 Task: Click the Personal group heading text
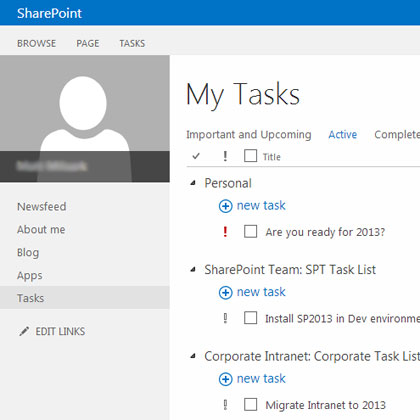click(x=228, y=183)
